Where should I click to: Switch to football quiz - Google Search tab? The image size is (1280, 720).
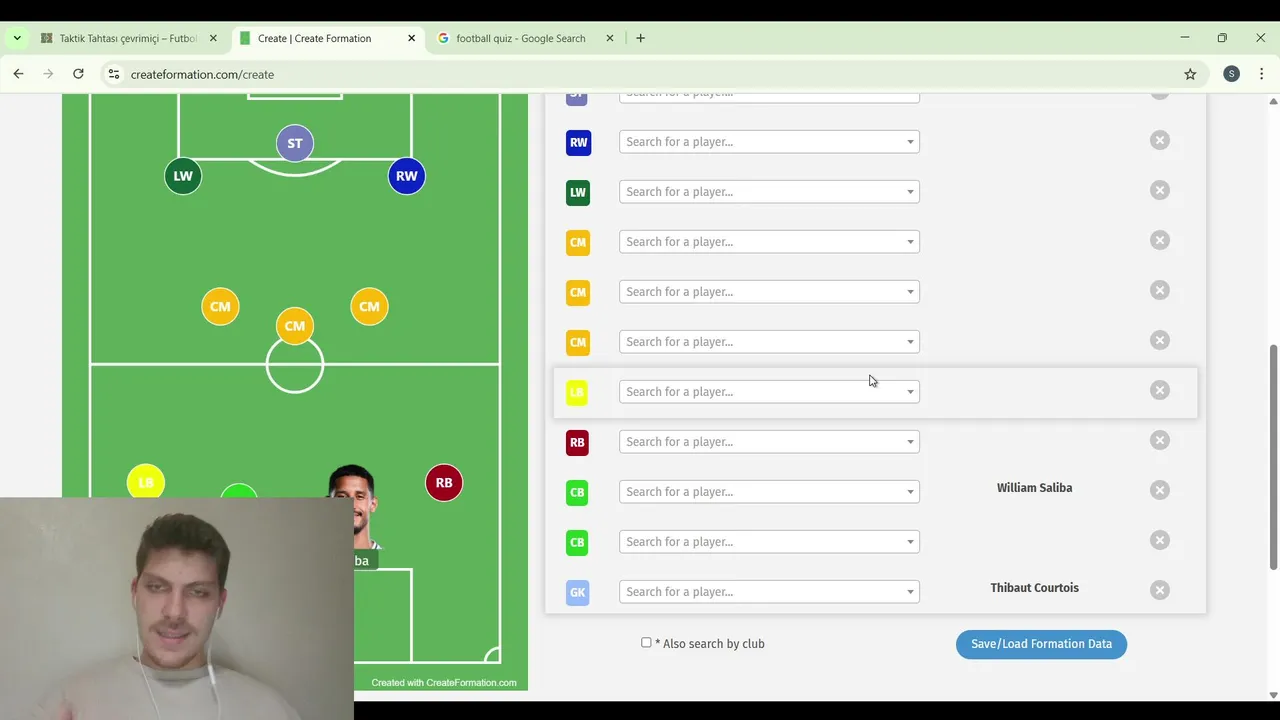[526, 38]
